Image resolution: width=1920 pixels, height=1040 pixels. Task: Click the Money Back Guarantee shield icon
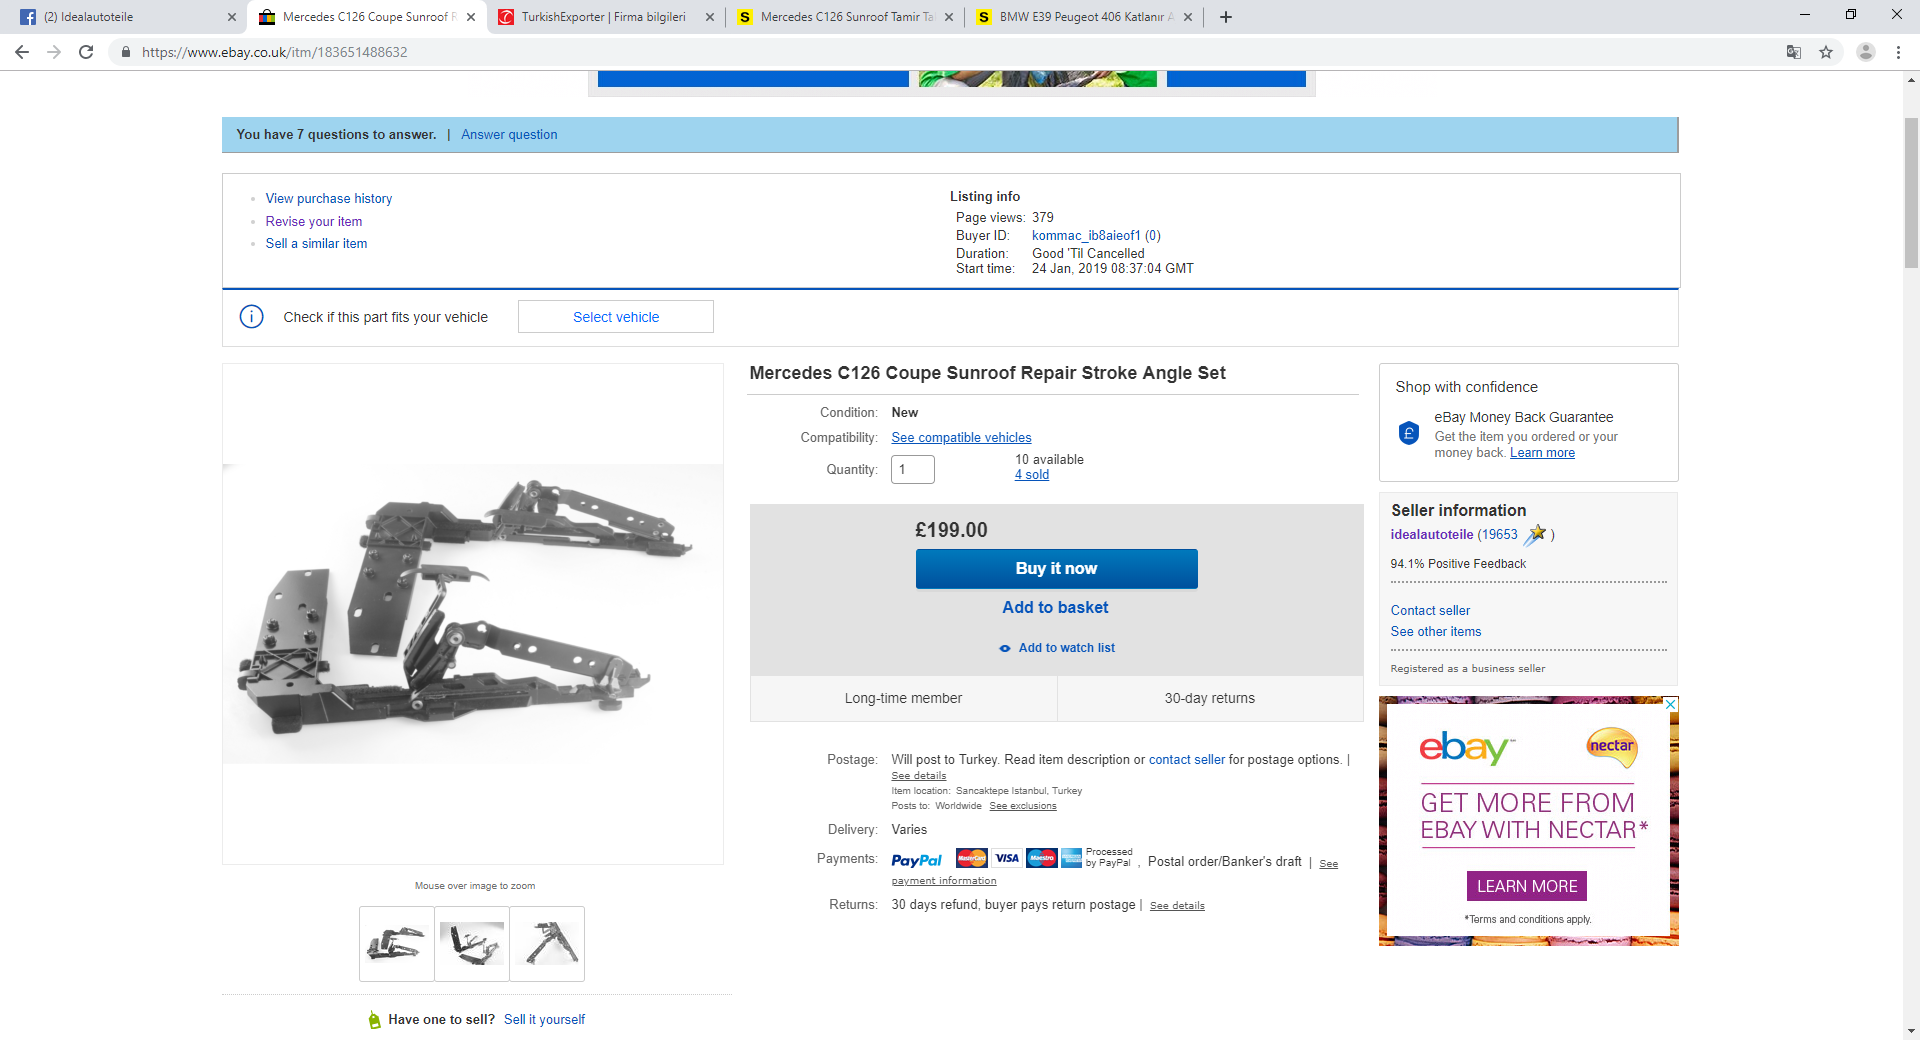1409,433
